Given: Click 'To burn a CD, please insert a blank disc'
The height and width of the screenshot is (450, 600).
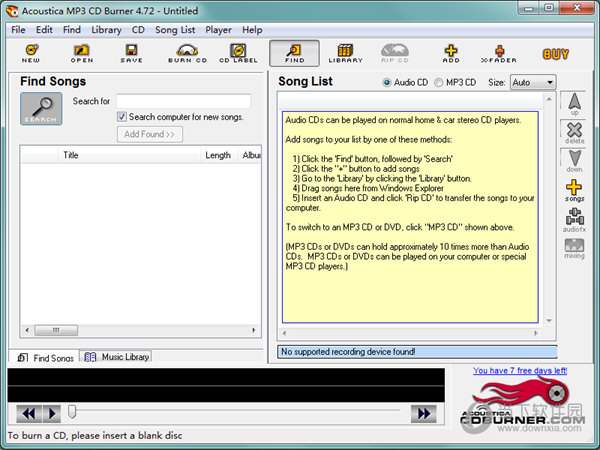Looking at the screenshot, I should pyautogui.click(x=95, y=435).
